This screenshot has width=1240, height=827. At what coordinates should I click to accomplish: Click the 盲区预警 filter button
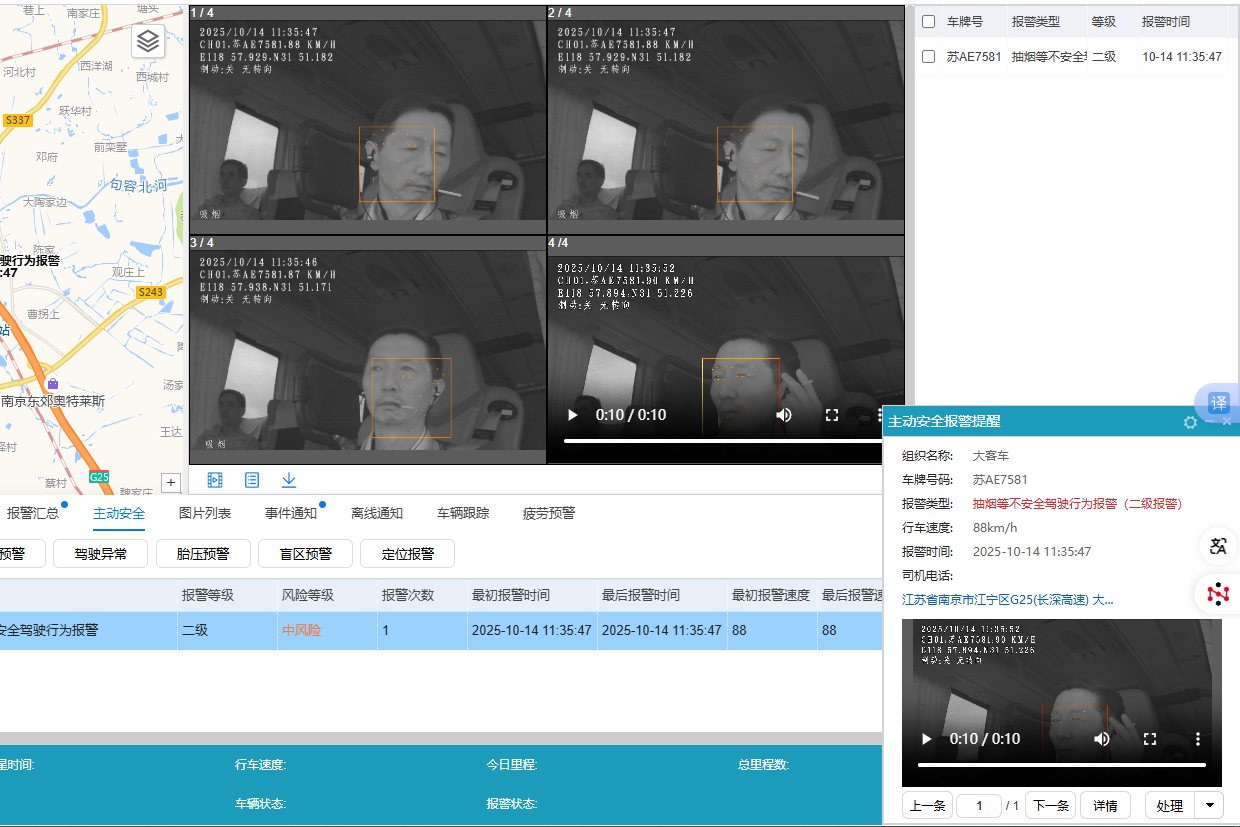(x=305, y=553)
